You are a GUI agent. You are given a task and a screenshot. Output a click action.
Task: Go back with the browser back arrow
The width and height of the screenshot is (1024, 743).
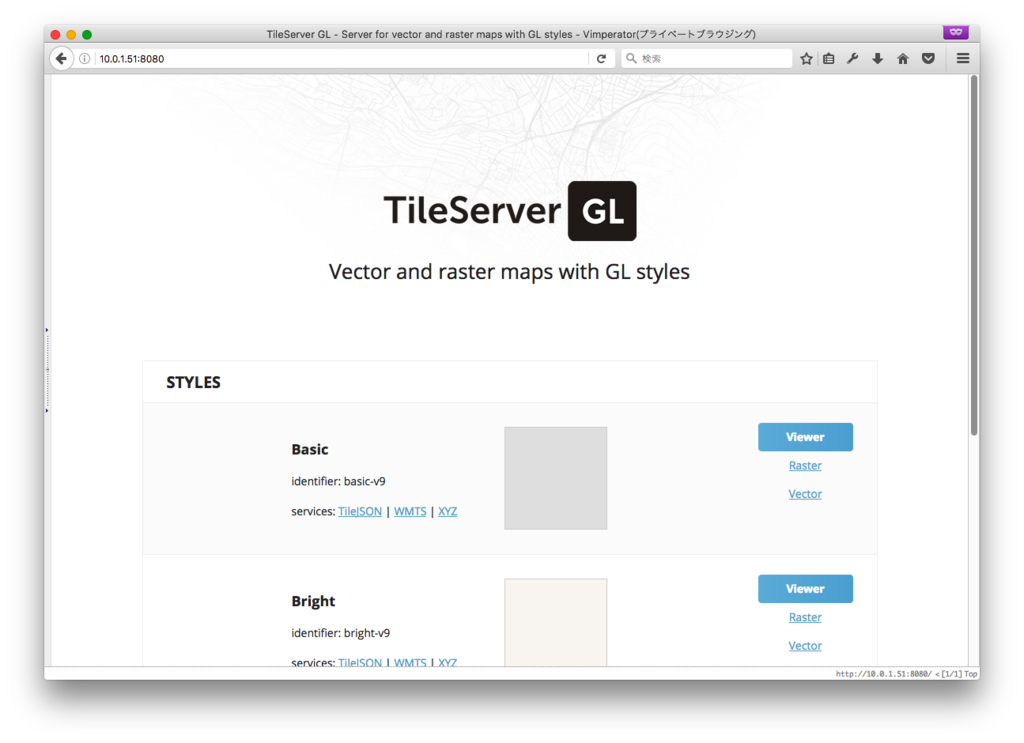click(61, 59)
